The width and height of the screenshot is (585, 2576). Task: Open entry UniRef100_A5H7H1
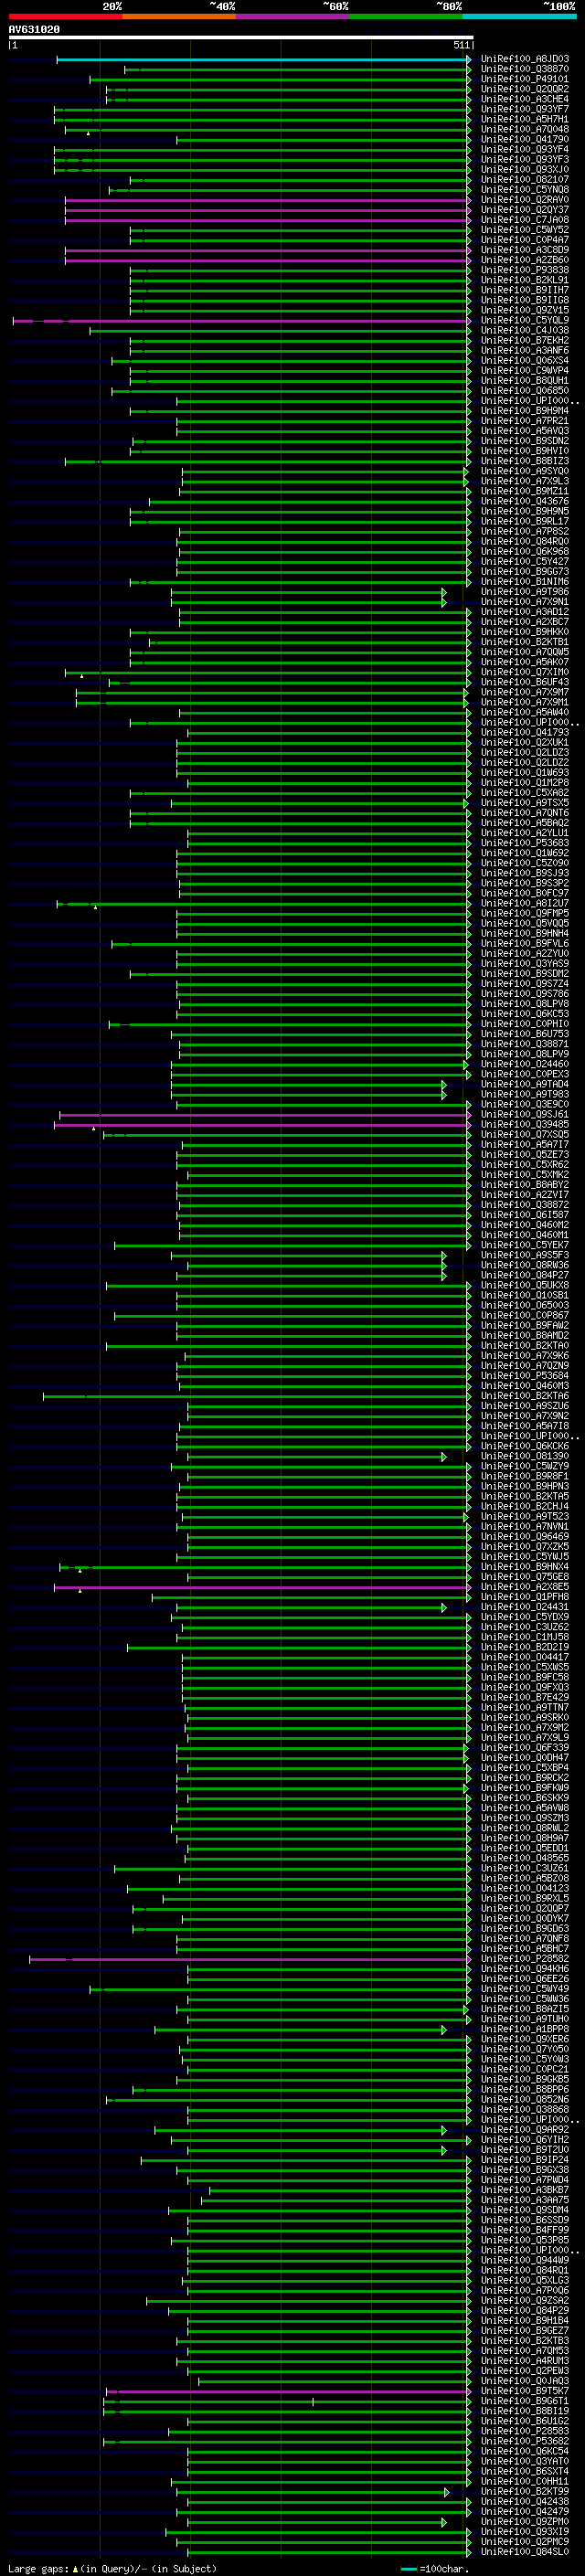[x=525, y=119]
